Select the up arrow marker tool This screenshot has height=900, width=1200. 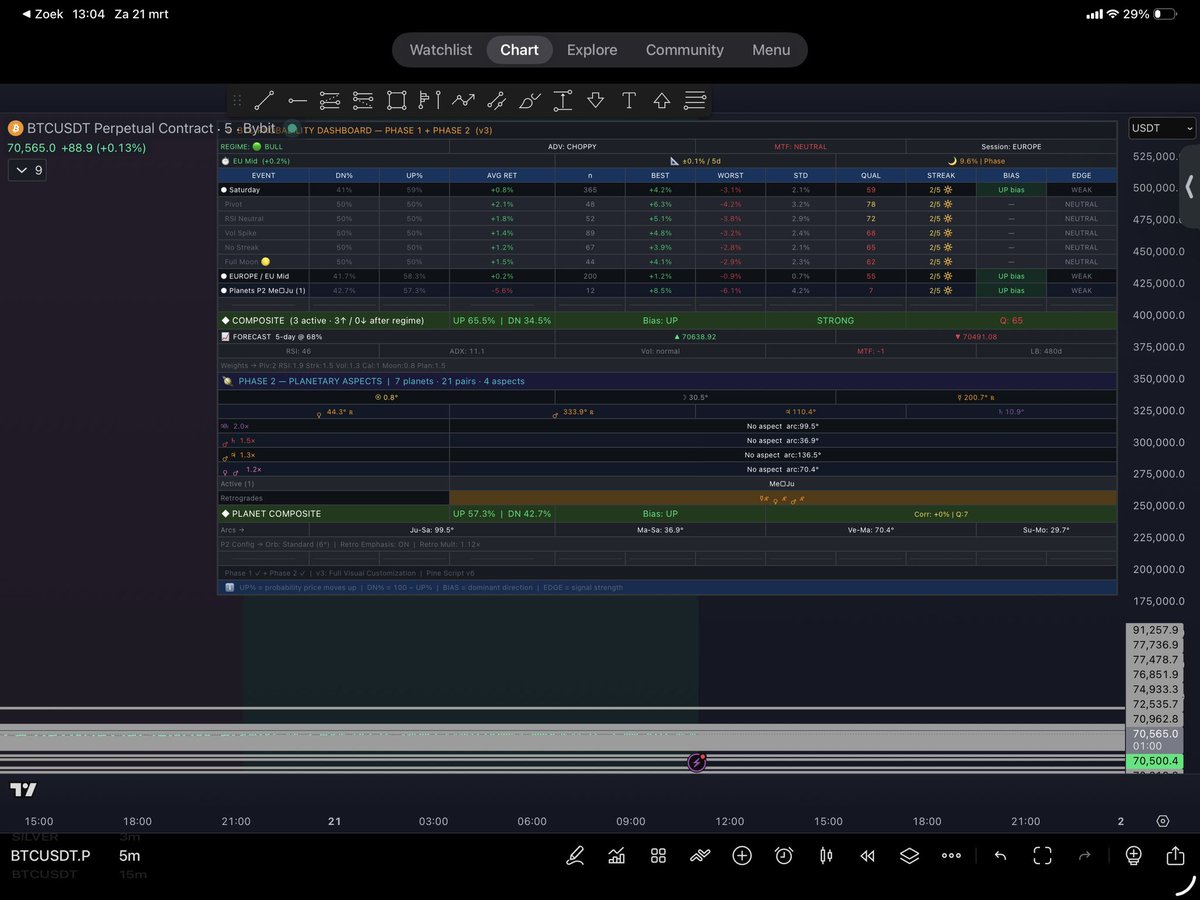[661, 100]
